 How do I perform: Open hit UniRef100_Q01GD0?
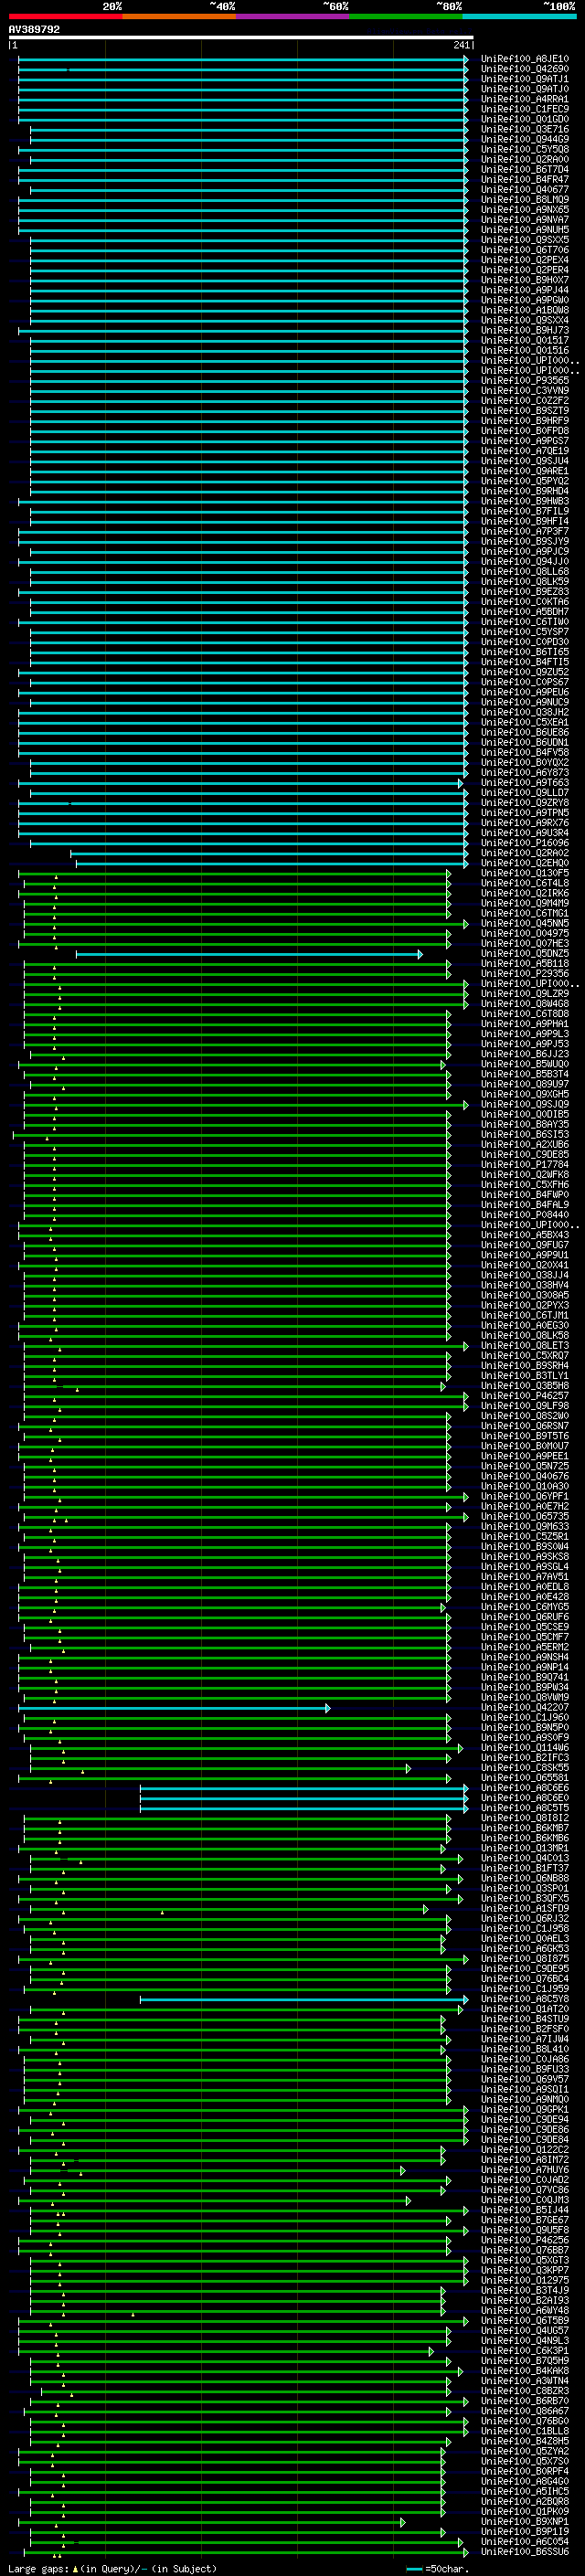point(525,119)
